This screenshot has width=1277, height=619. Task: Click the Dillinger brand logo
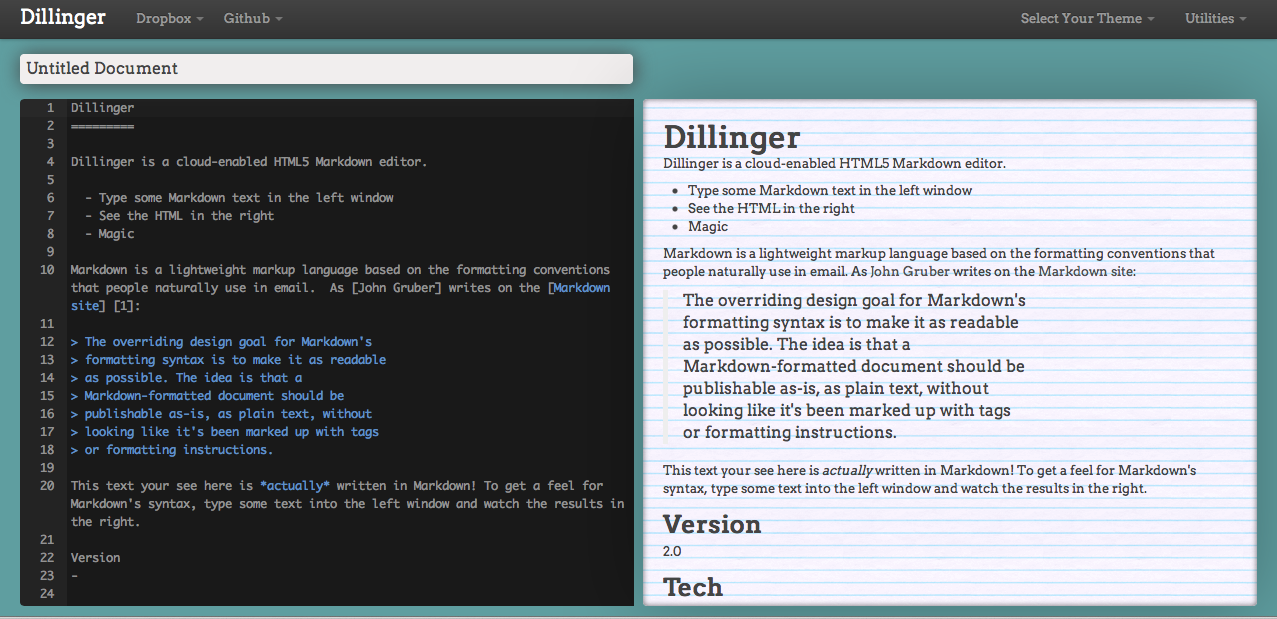(62, 17)
